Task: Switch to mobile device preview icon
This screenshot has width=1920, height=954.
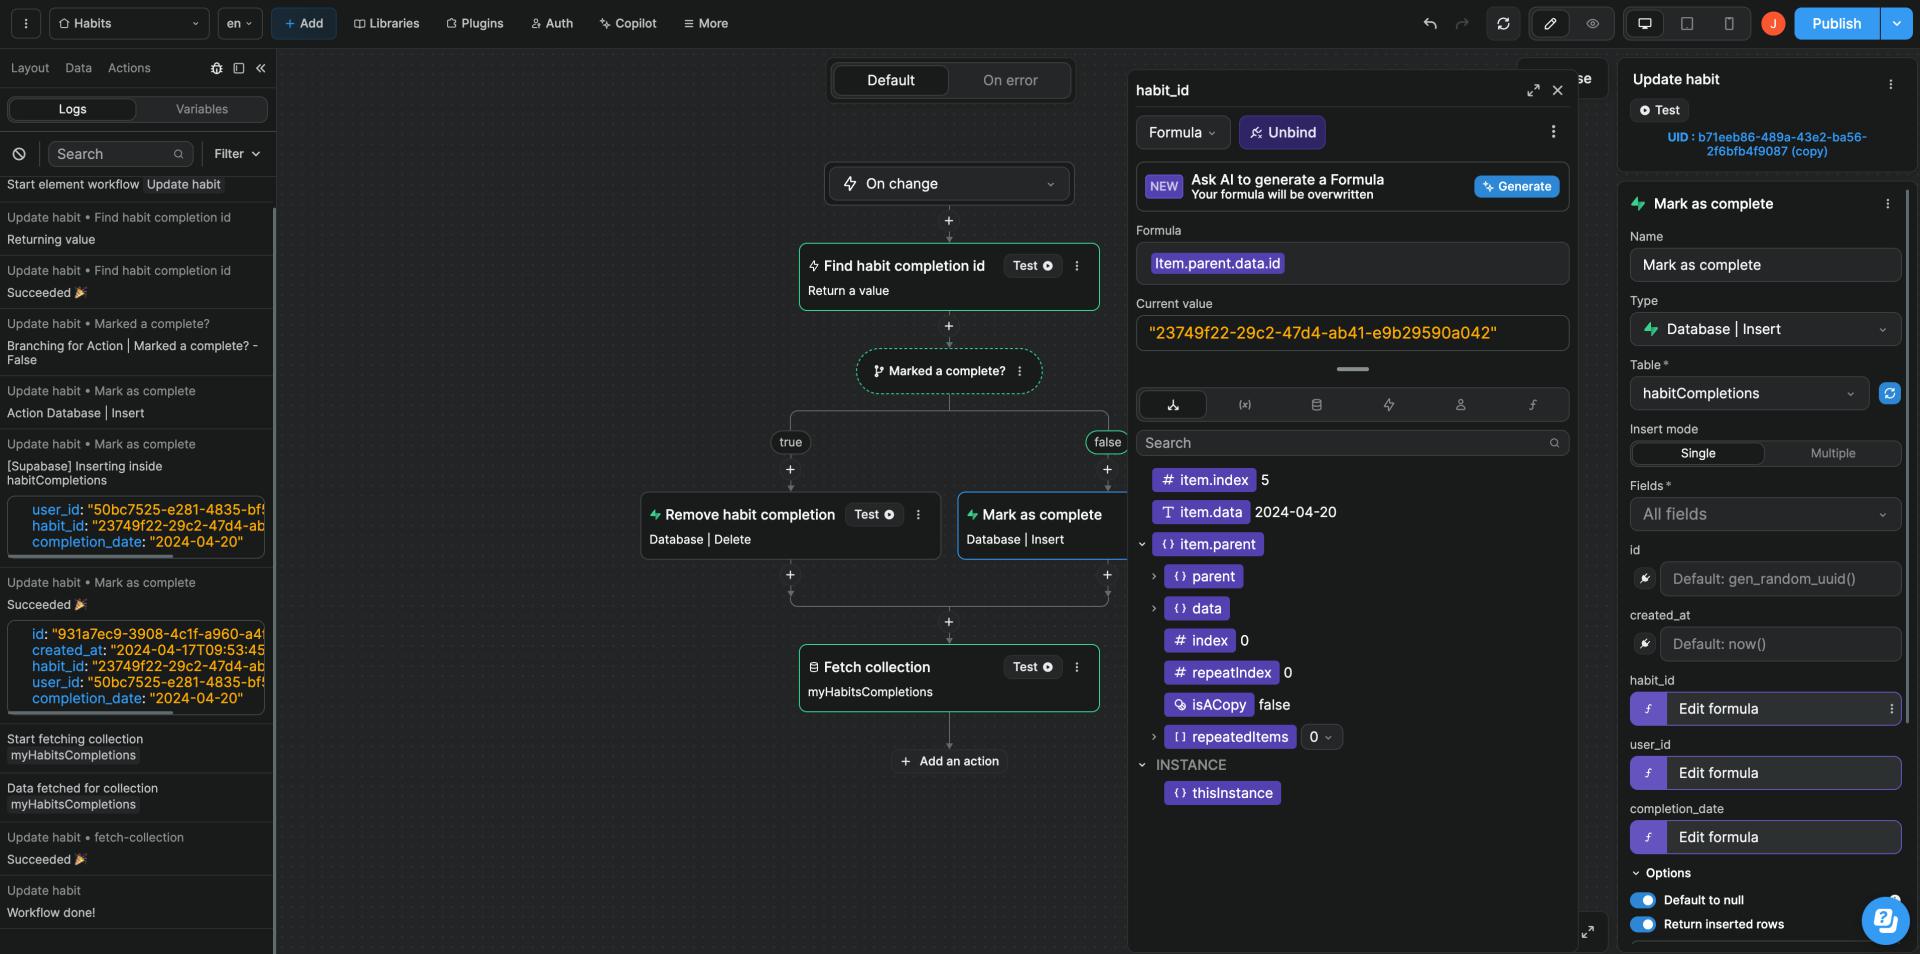Action: click(1729, 23)
